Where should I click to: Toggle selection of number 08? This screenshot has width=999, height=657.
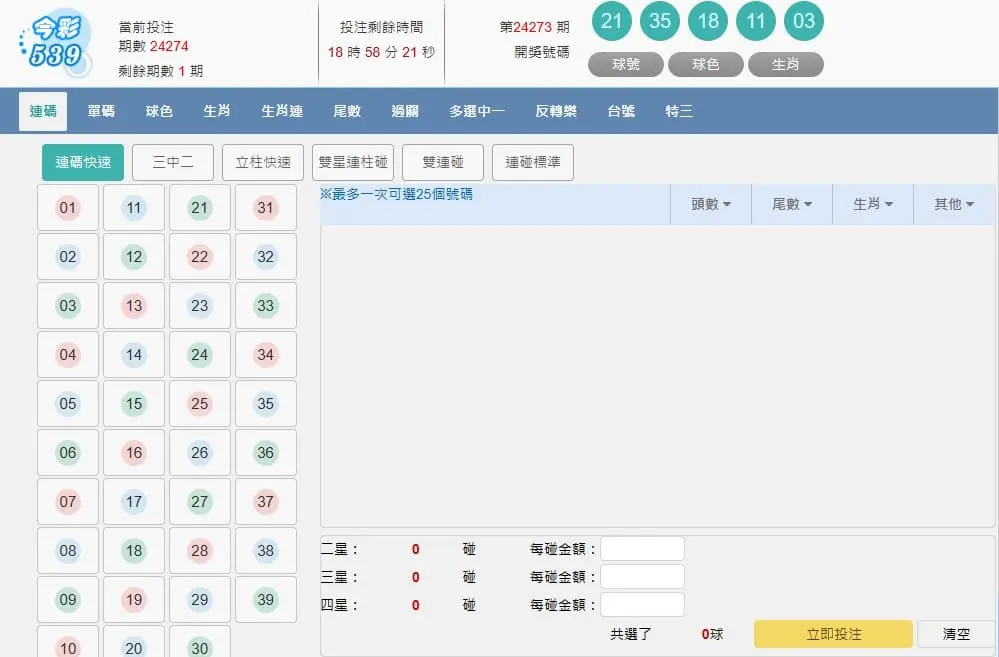pyautogui.click(x=67, y=551)
